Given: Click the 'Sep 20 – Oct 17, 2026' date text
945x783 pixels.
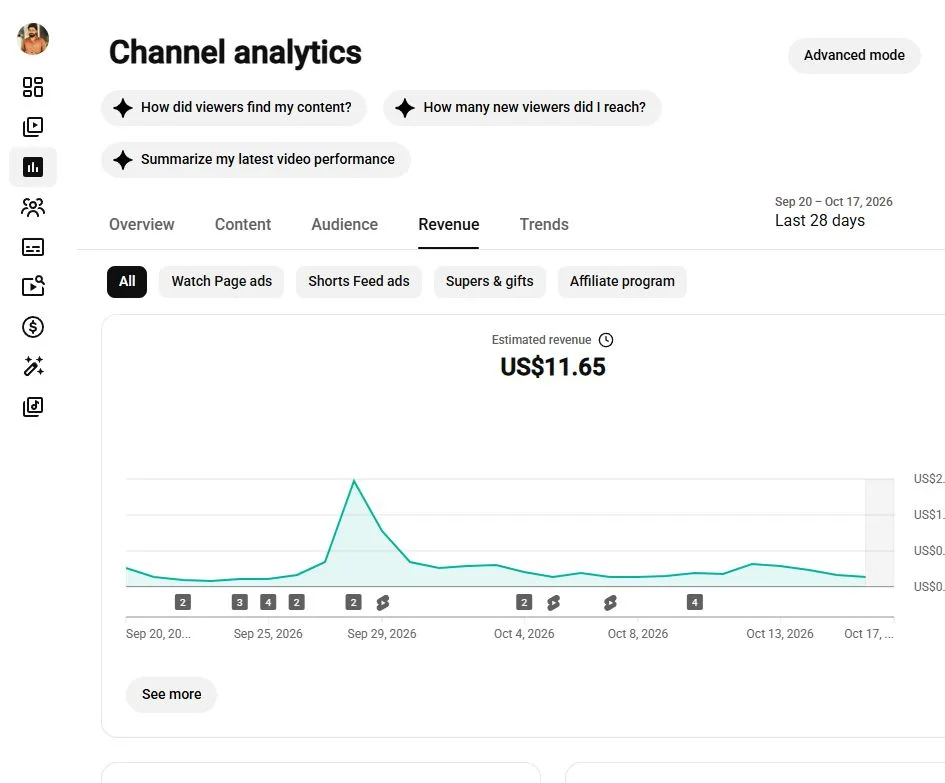Looking at the screenshot, I should pos(834,202).
